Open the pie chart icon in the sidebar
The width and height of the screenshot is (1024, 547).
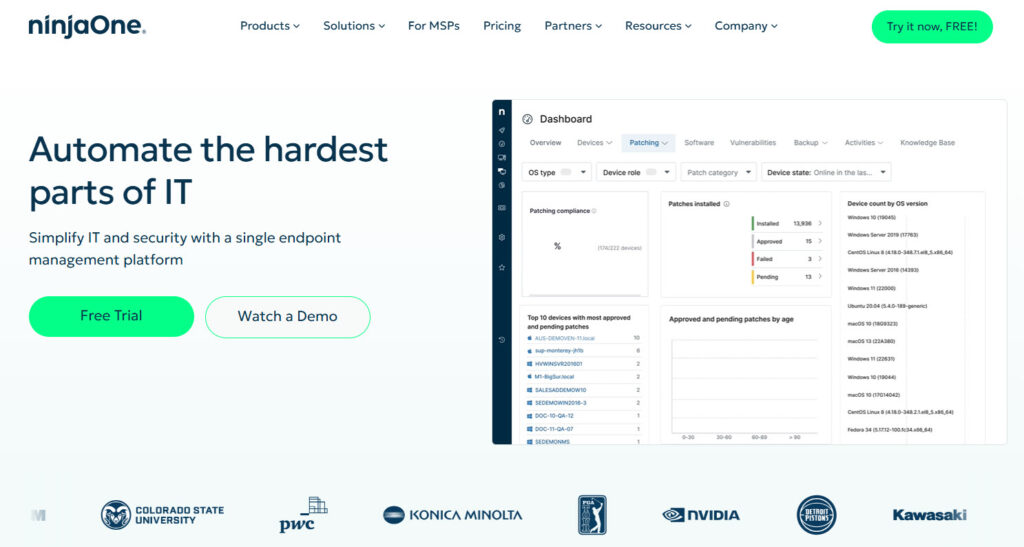502,185
